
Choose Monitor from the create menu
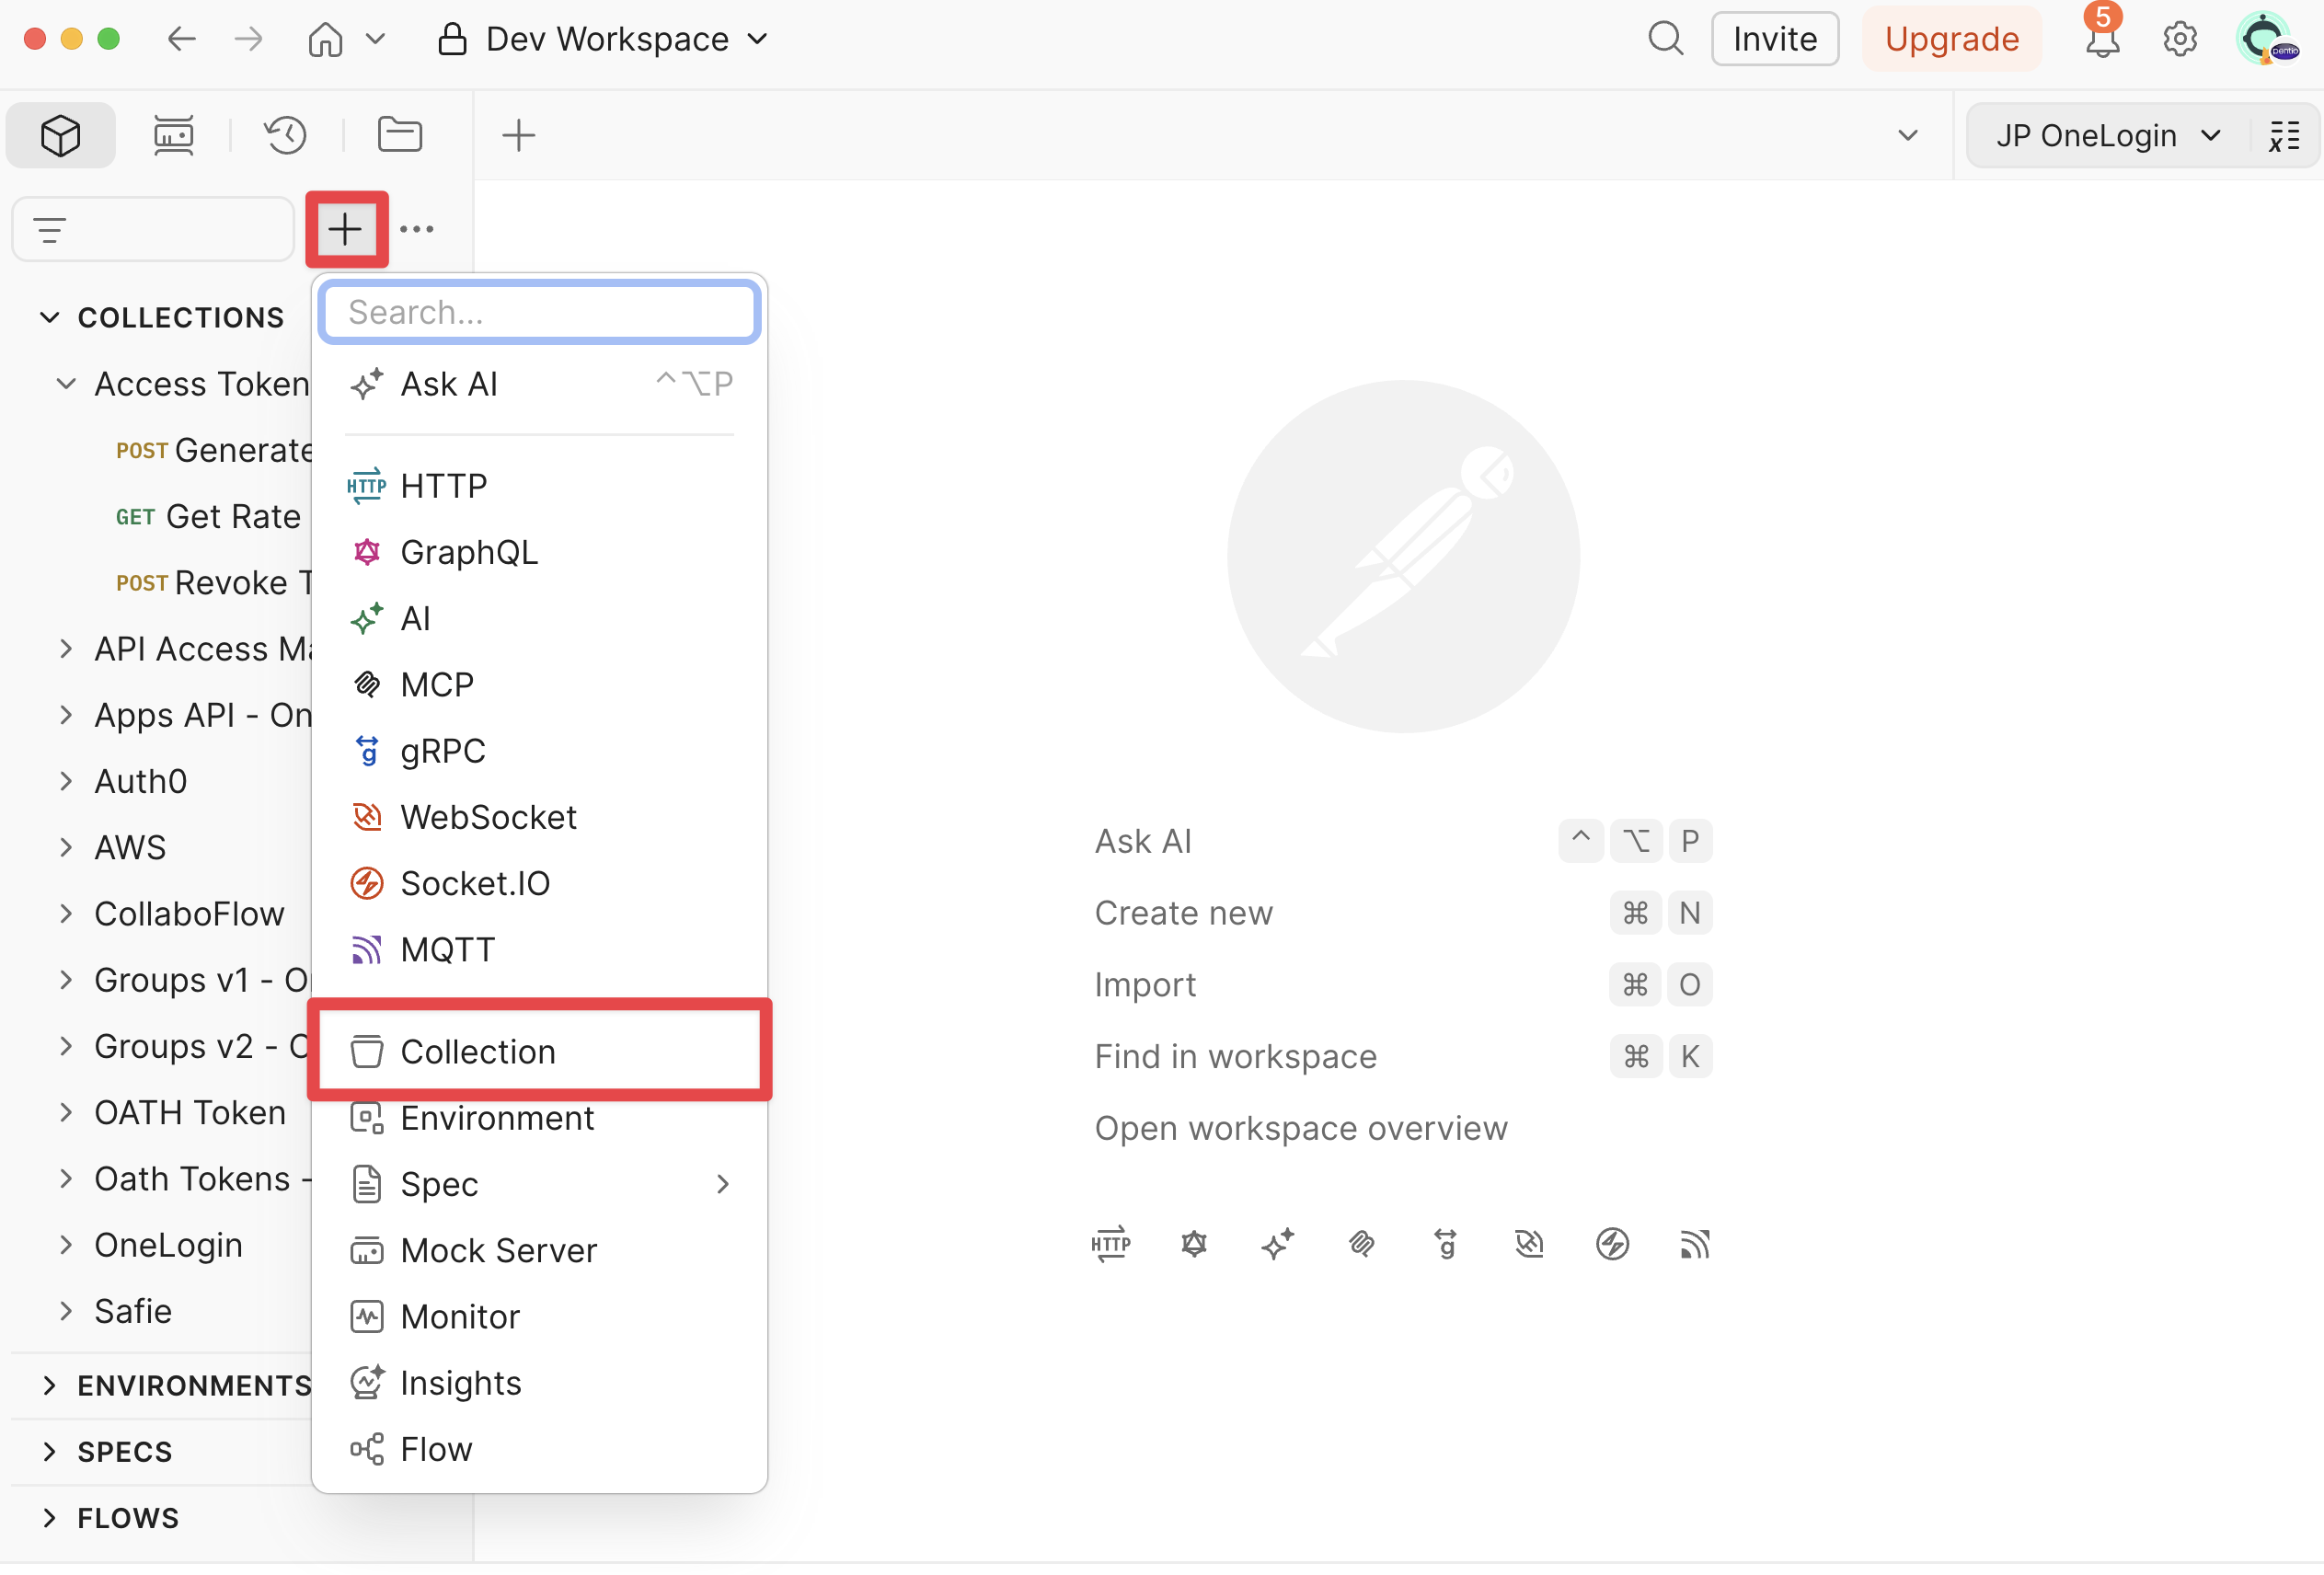point(540,1317)
